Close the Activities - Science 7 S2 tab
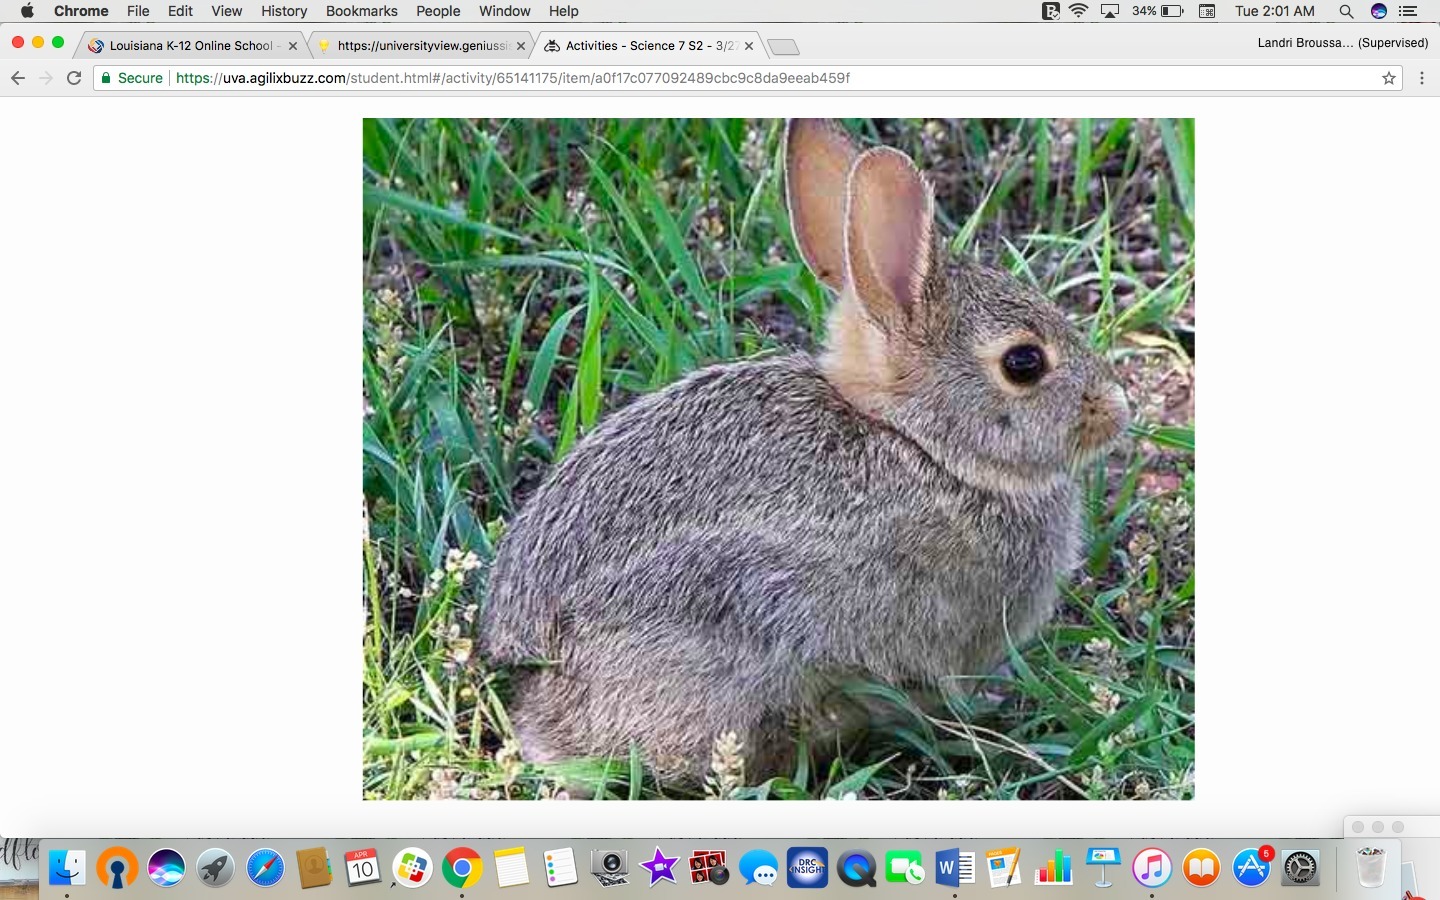Screen dimensions: 1440x900 pyautogui.click(x=749, y=46)
